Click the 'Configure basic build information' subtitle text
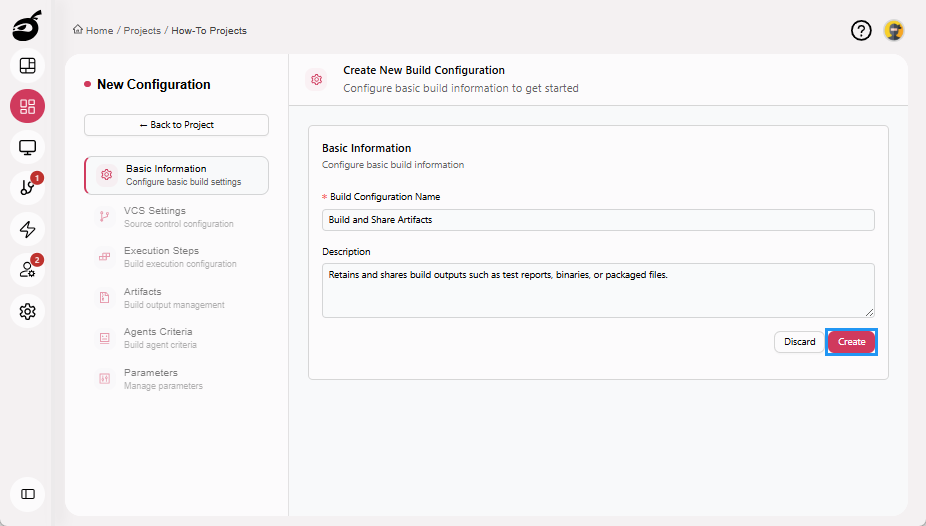 click(x=393, y=165)
